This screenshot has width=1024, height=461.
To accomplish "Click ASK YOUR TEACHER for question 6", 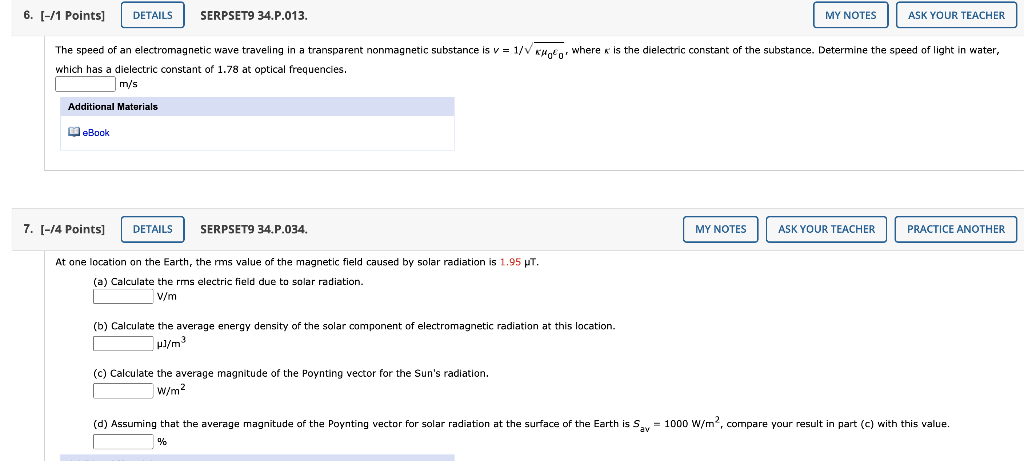I will tap(956, 15).
